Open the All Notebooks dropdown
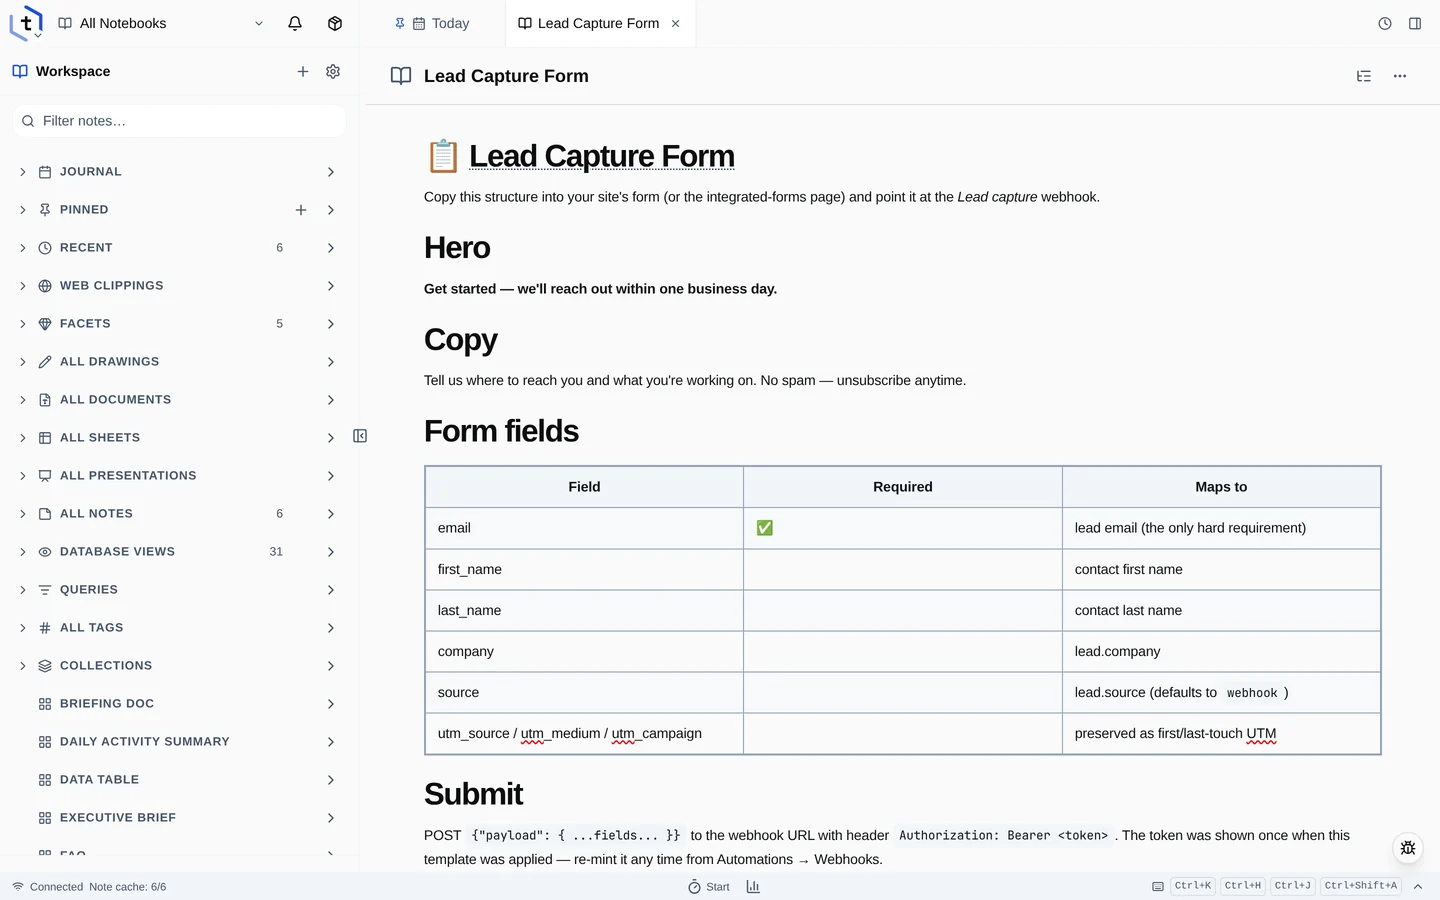 161,23
